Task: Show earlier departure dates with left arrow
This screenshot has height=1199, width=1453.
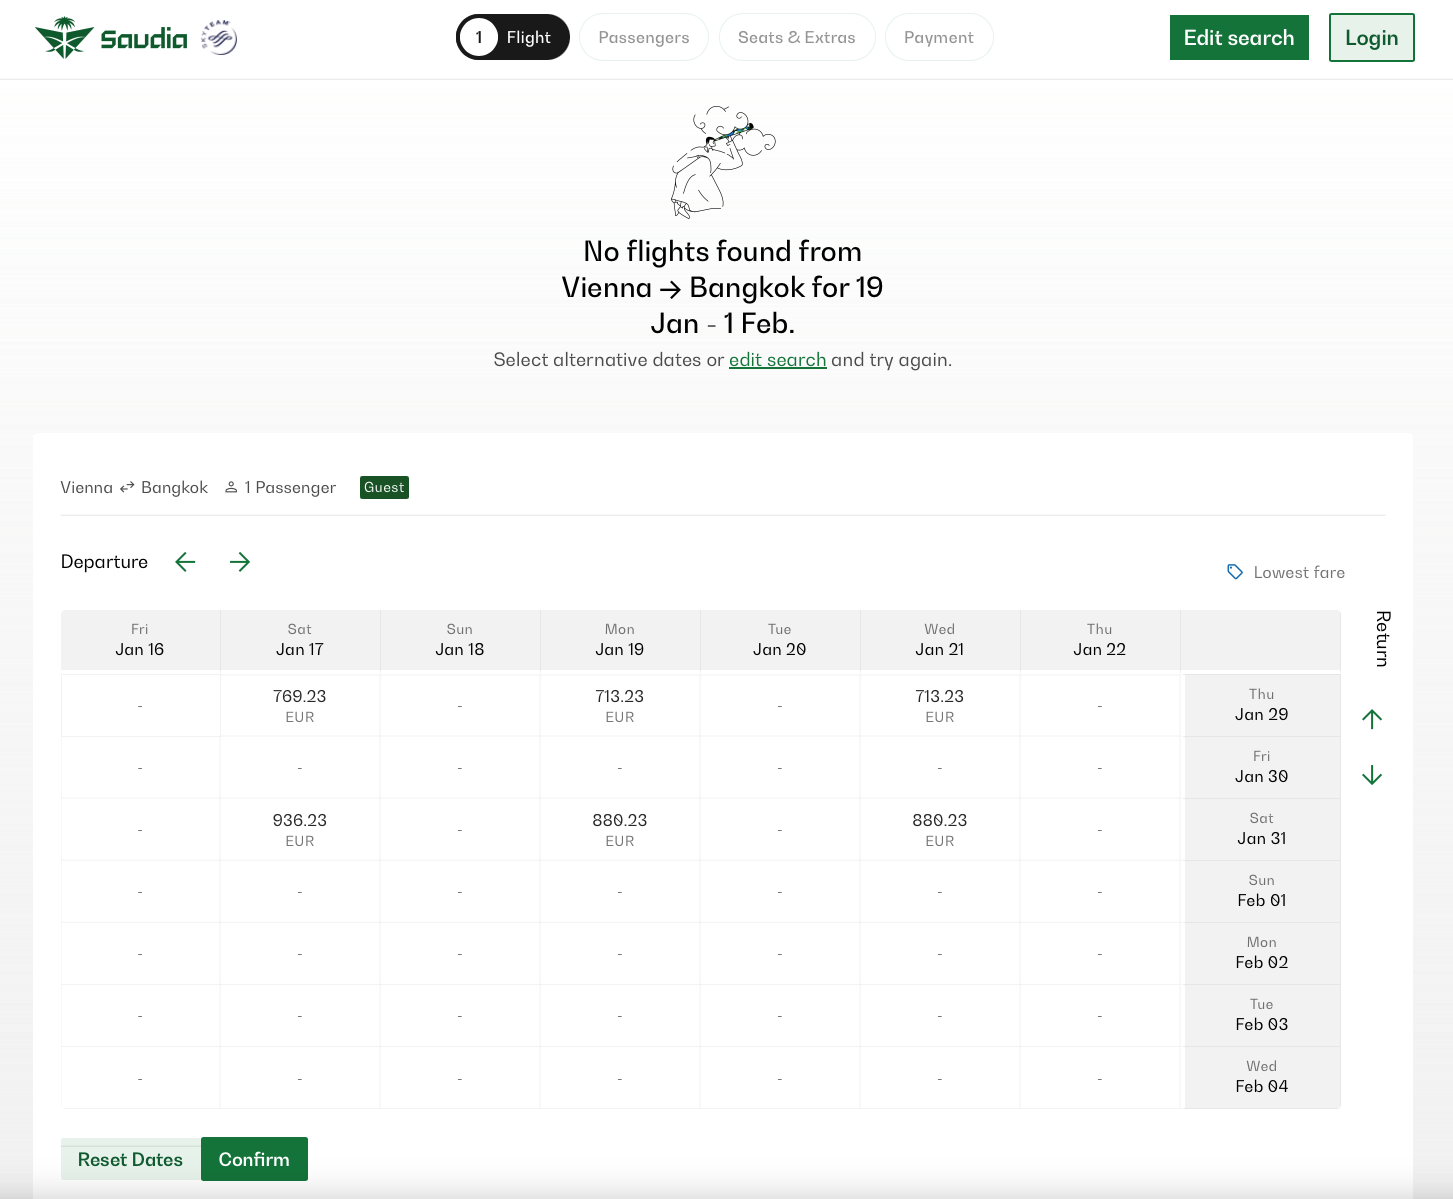Action: click(185, 562)
